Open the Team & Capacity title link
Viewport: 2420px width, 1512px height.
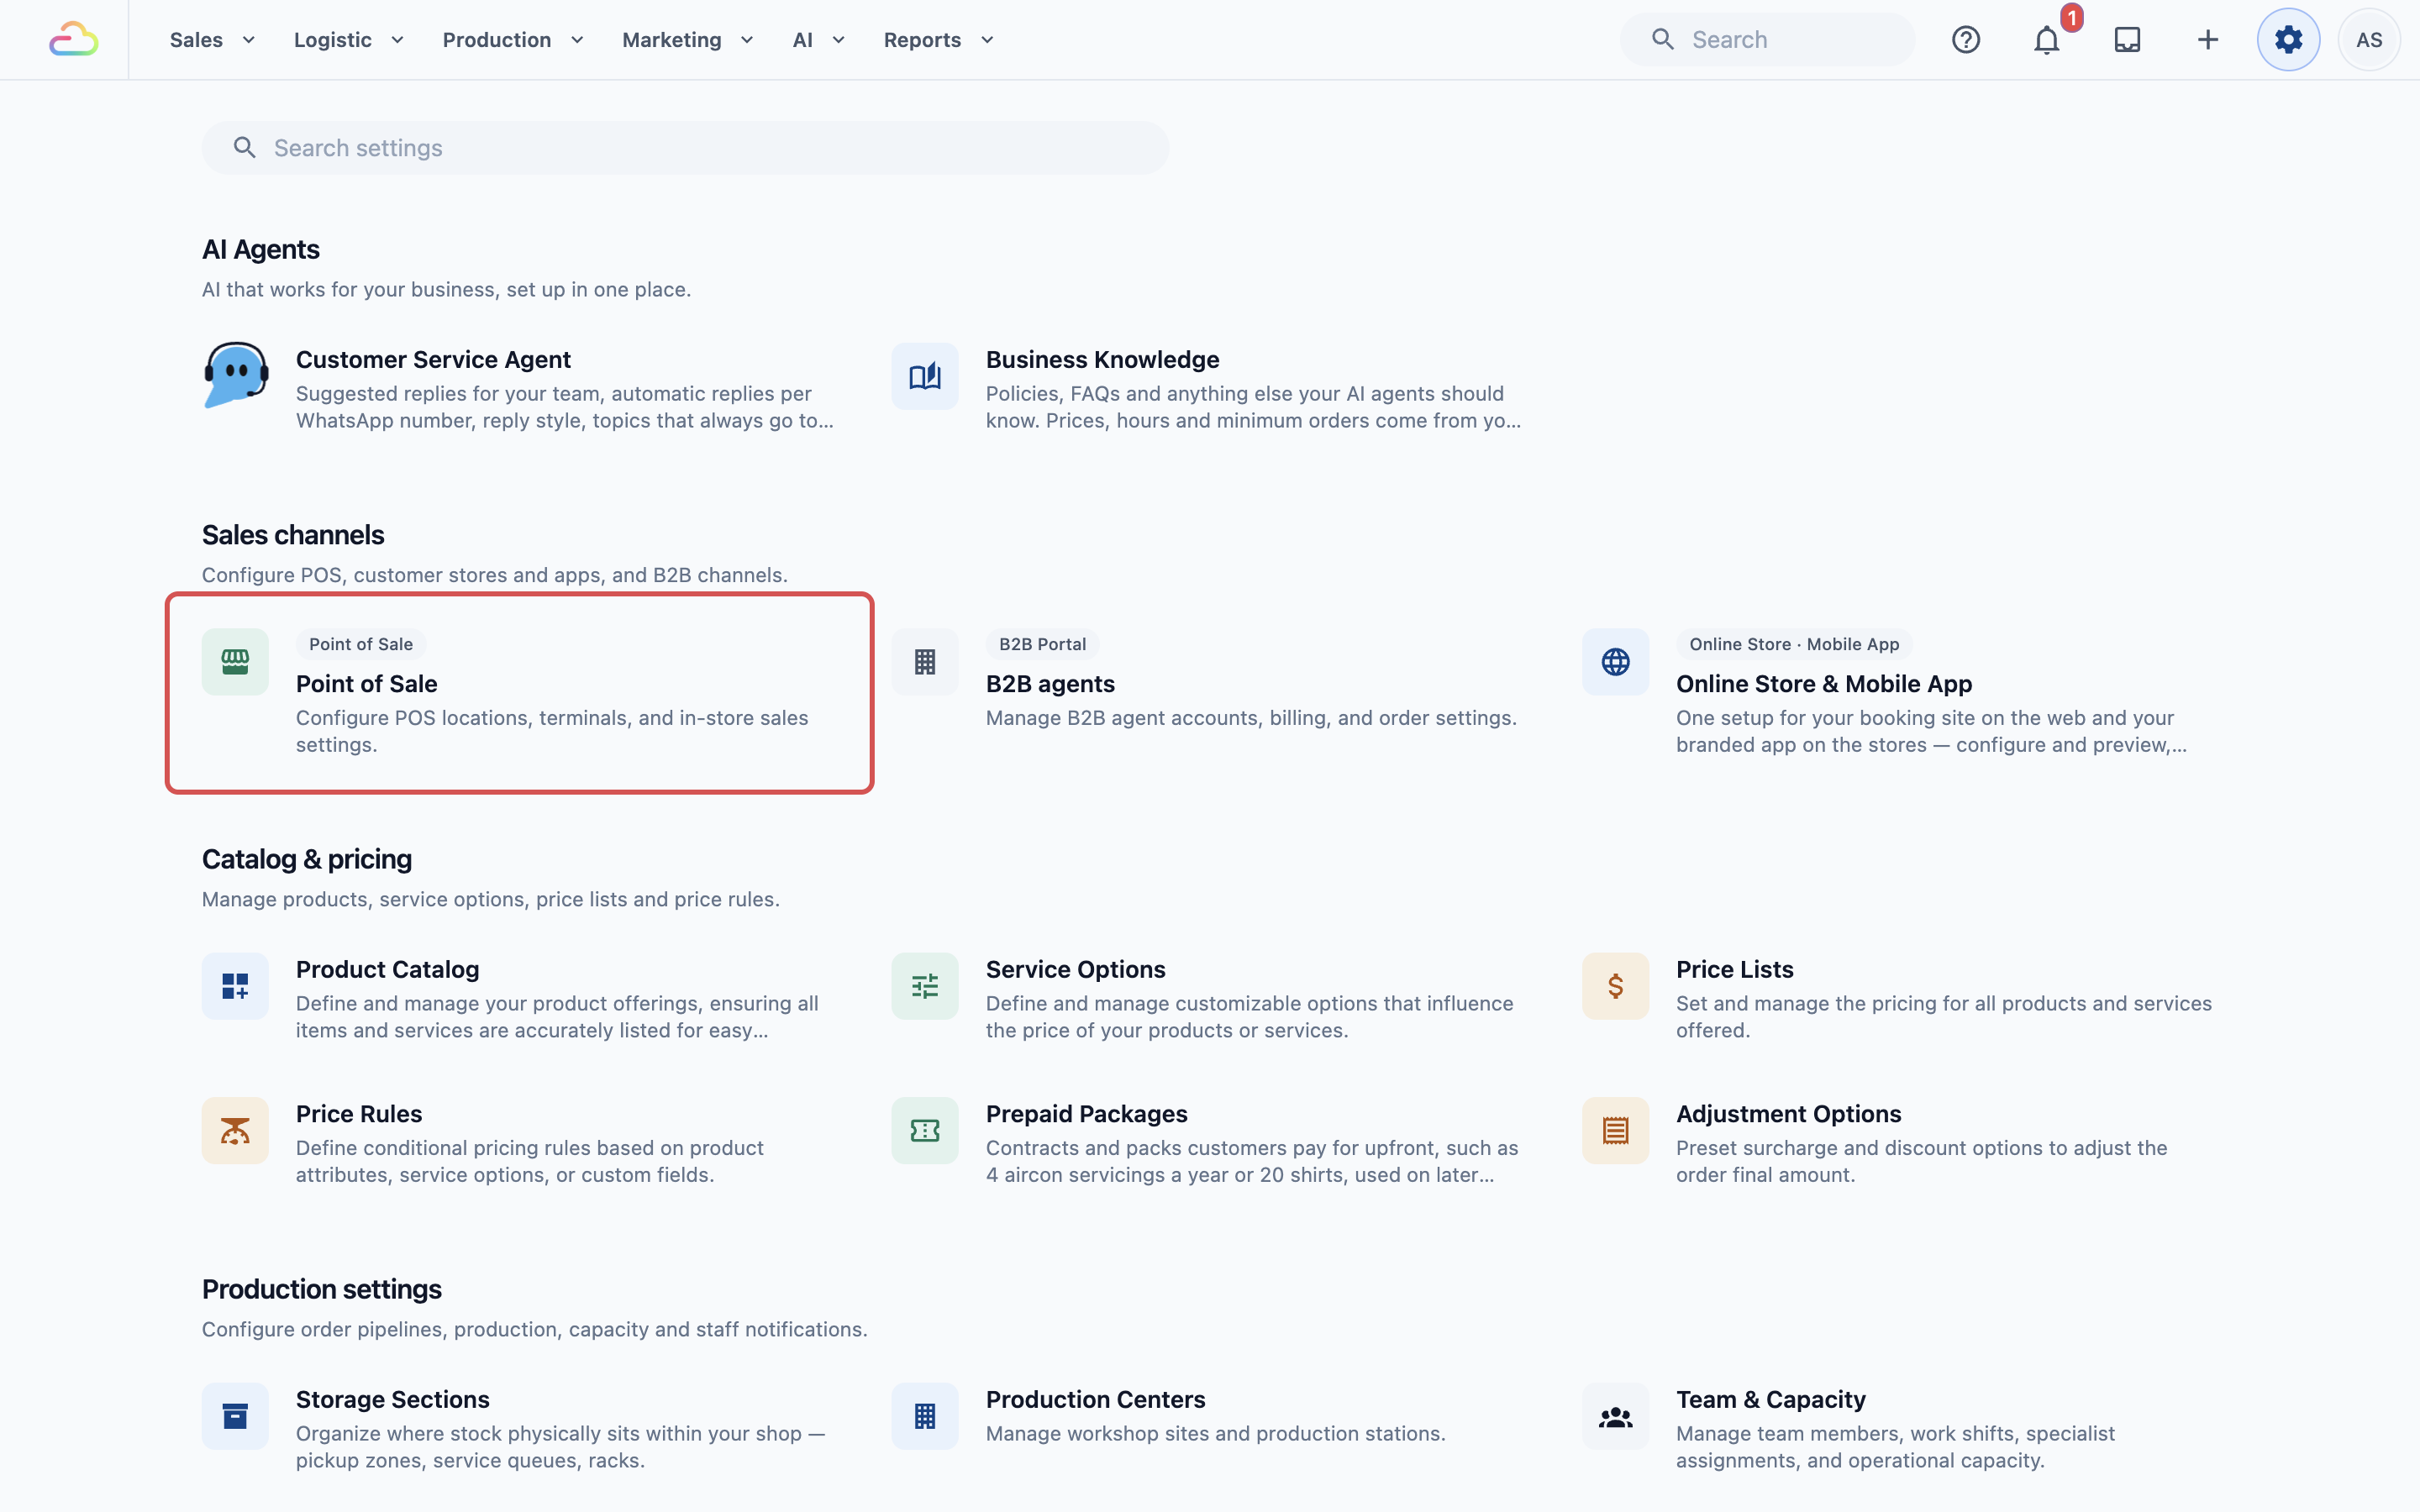pyautogui.click(x=1770, y=1399)
